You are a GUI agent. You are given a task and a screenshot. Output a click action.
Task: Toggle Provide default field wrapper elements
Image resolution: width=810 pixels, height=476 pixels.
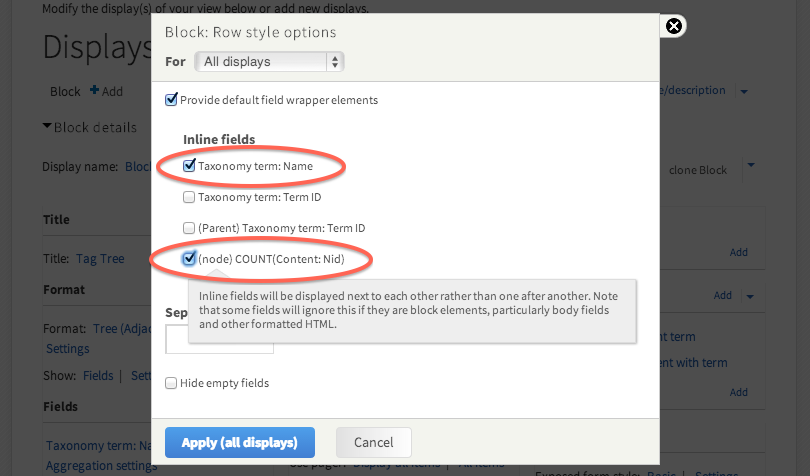tap(171, 100)
